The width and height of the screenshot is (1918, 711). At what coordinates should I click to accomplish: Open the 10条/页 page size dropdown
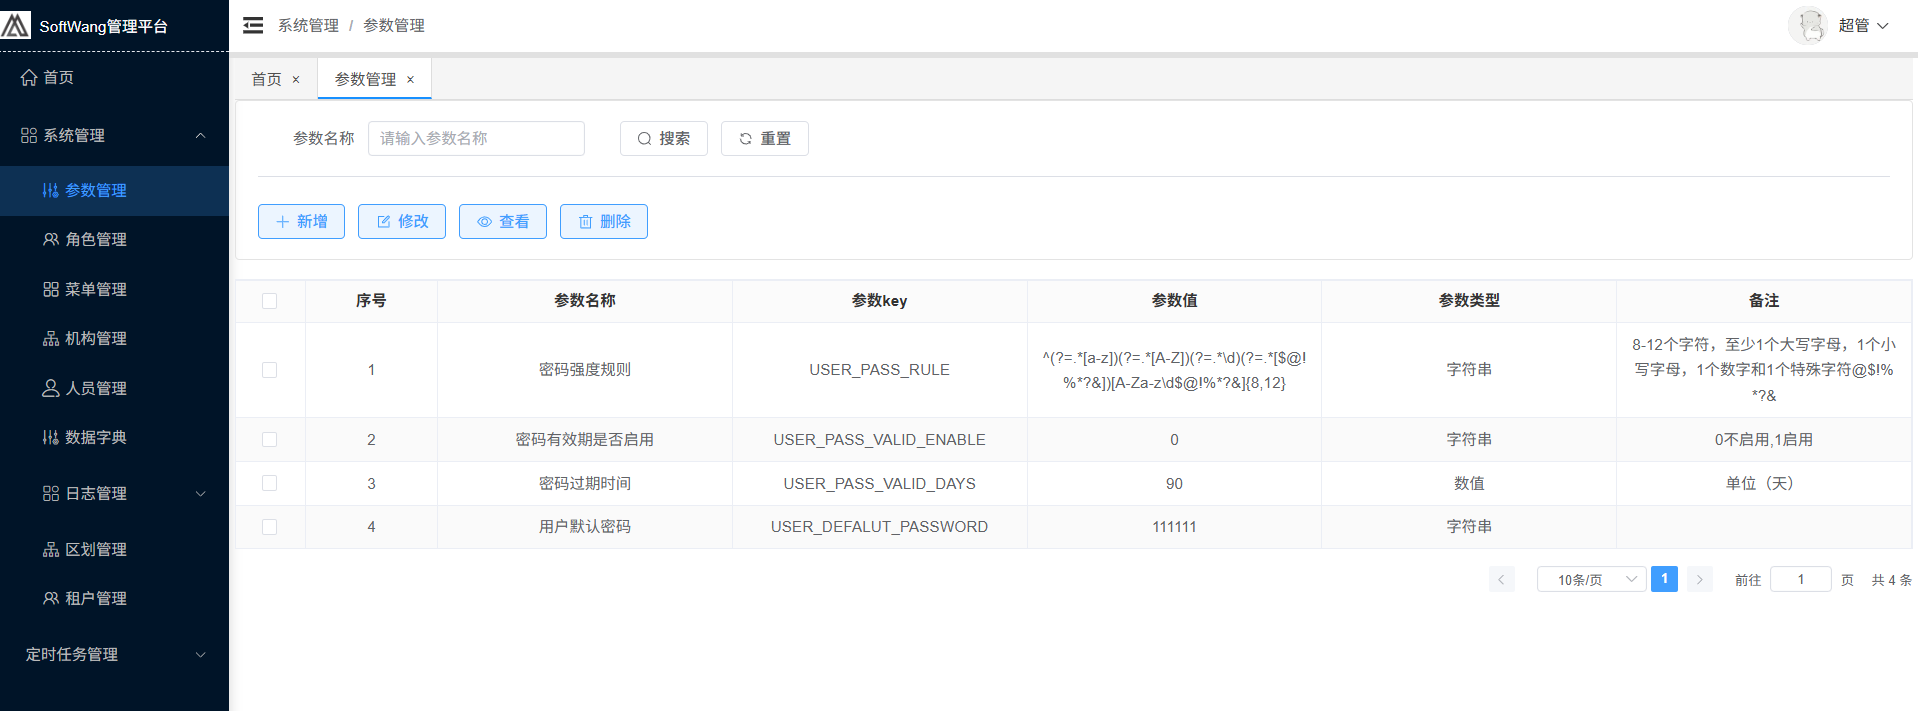[1590, 580]
